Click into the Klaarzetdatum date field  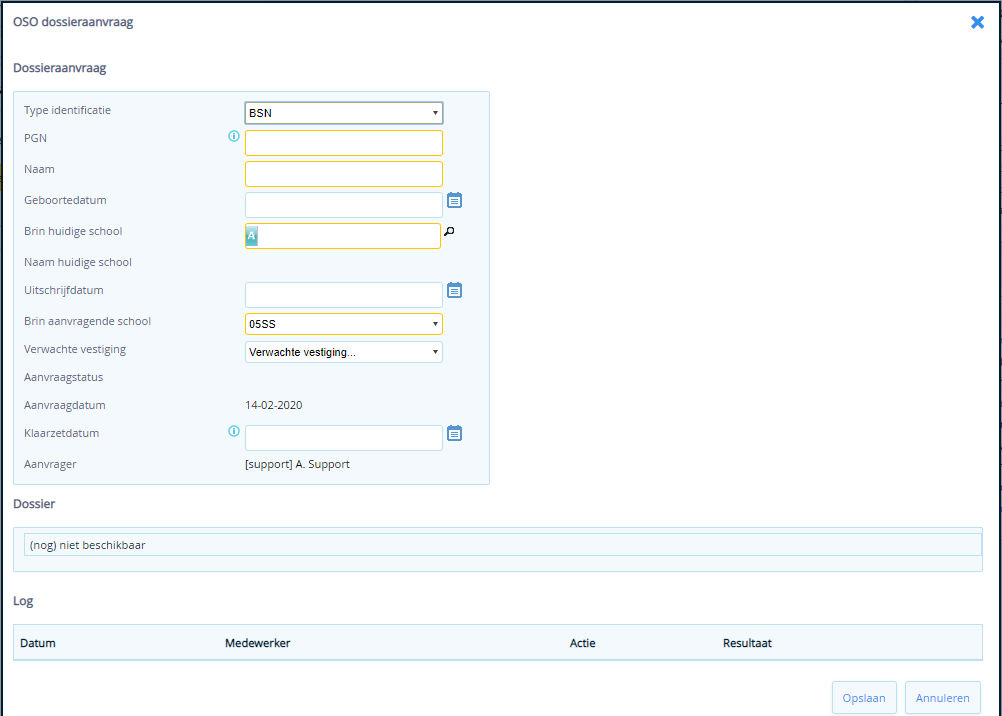point(343,438)
